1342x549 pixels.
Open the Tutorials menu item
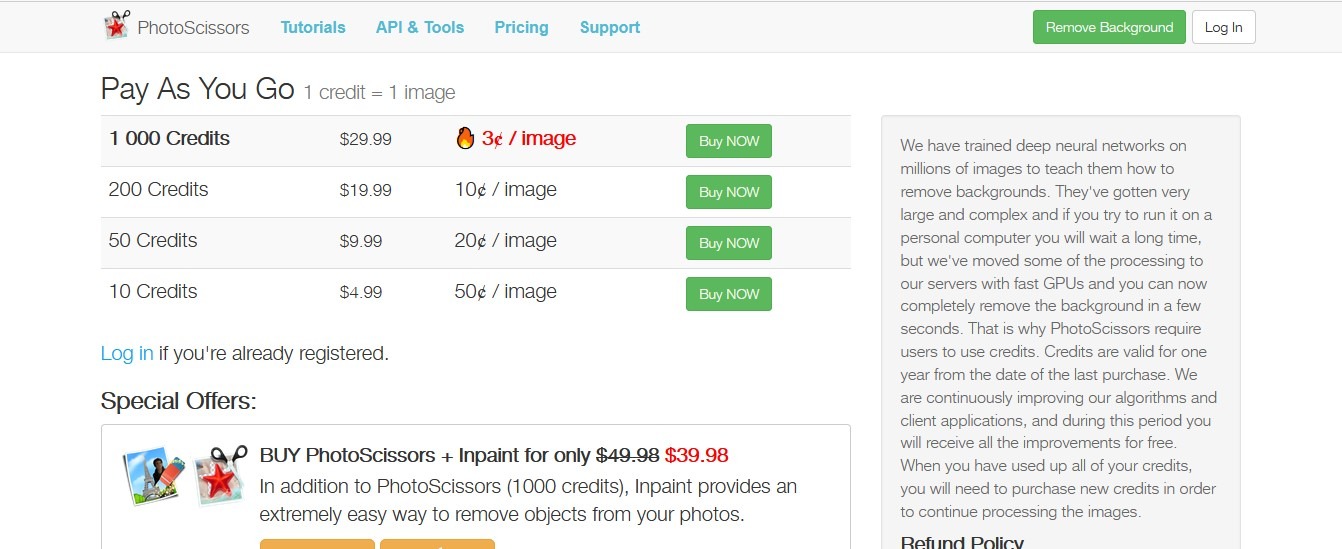[x=313, y=27]
